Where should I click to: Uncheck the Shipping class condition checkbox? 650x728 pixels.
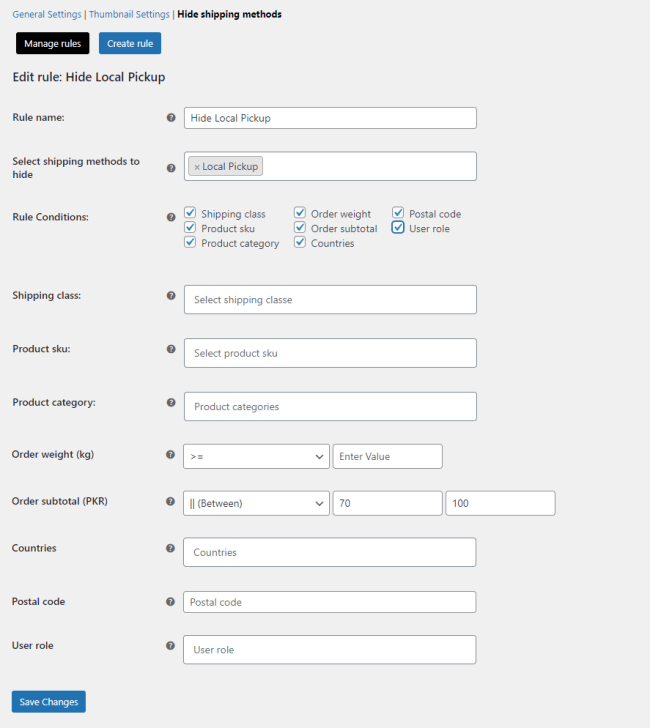pos(190,213)
